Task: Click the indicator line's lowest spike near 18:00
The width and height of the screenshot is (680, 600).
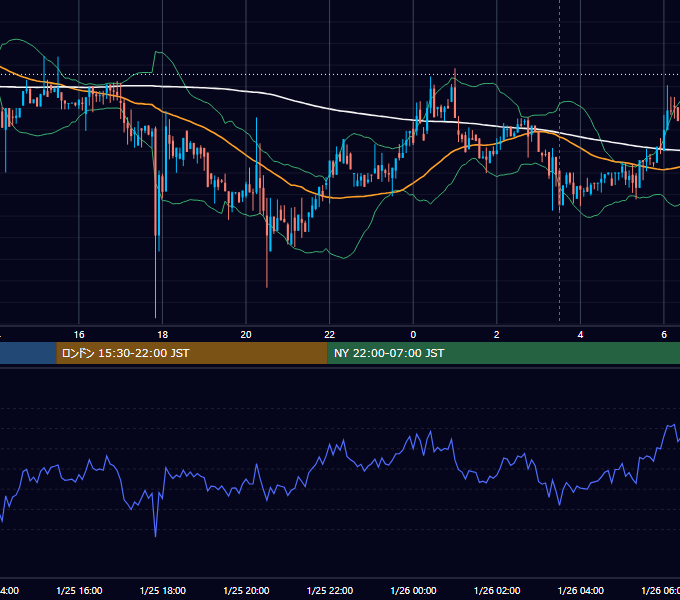Action: point(155,534)
